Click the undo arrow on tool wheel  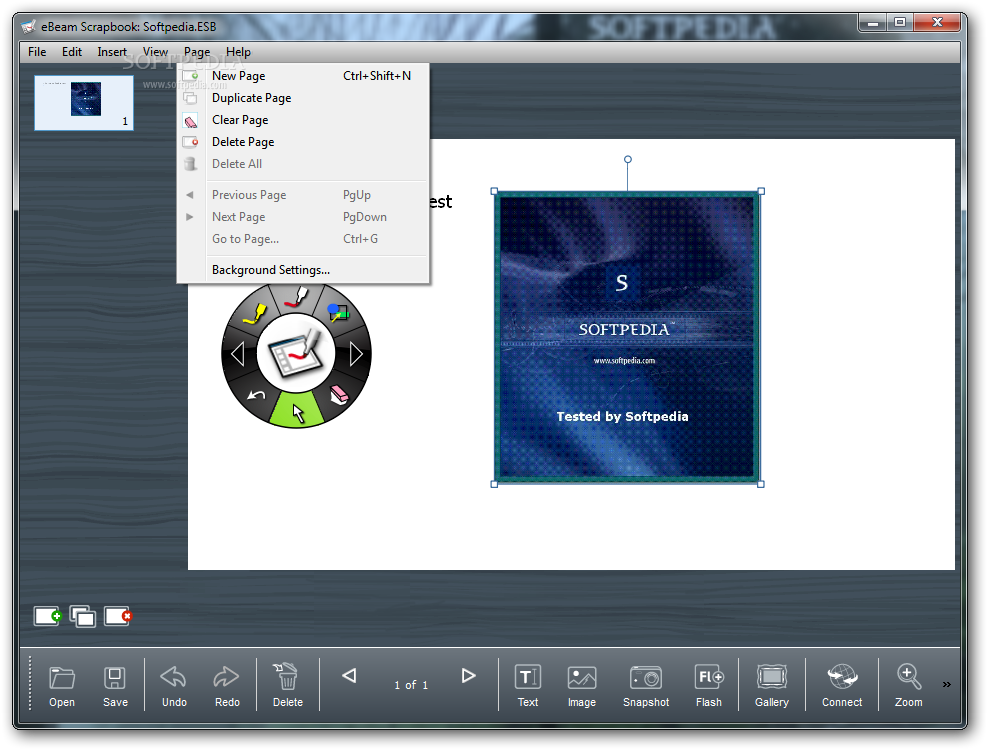click(x=256, y=395)
